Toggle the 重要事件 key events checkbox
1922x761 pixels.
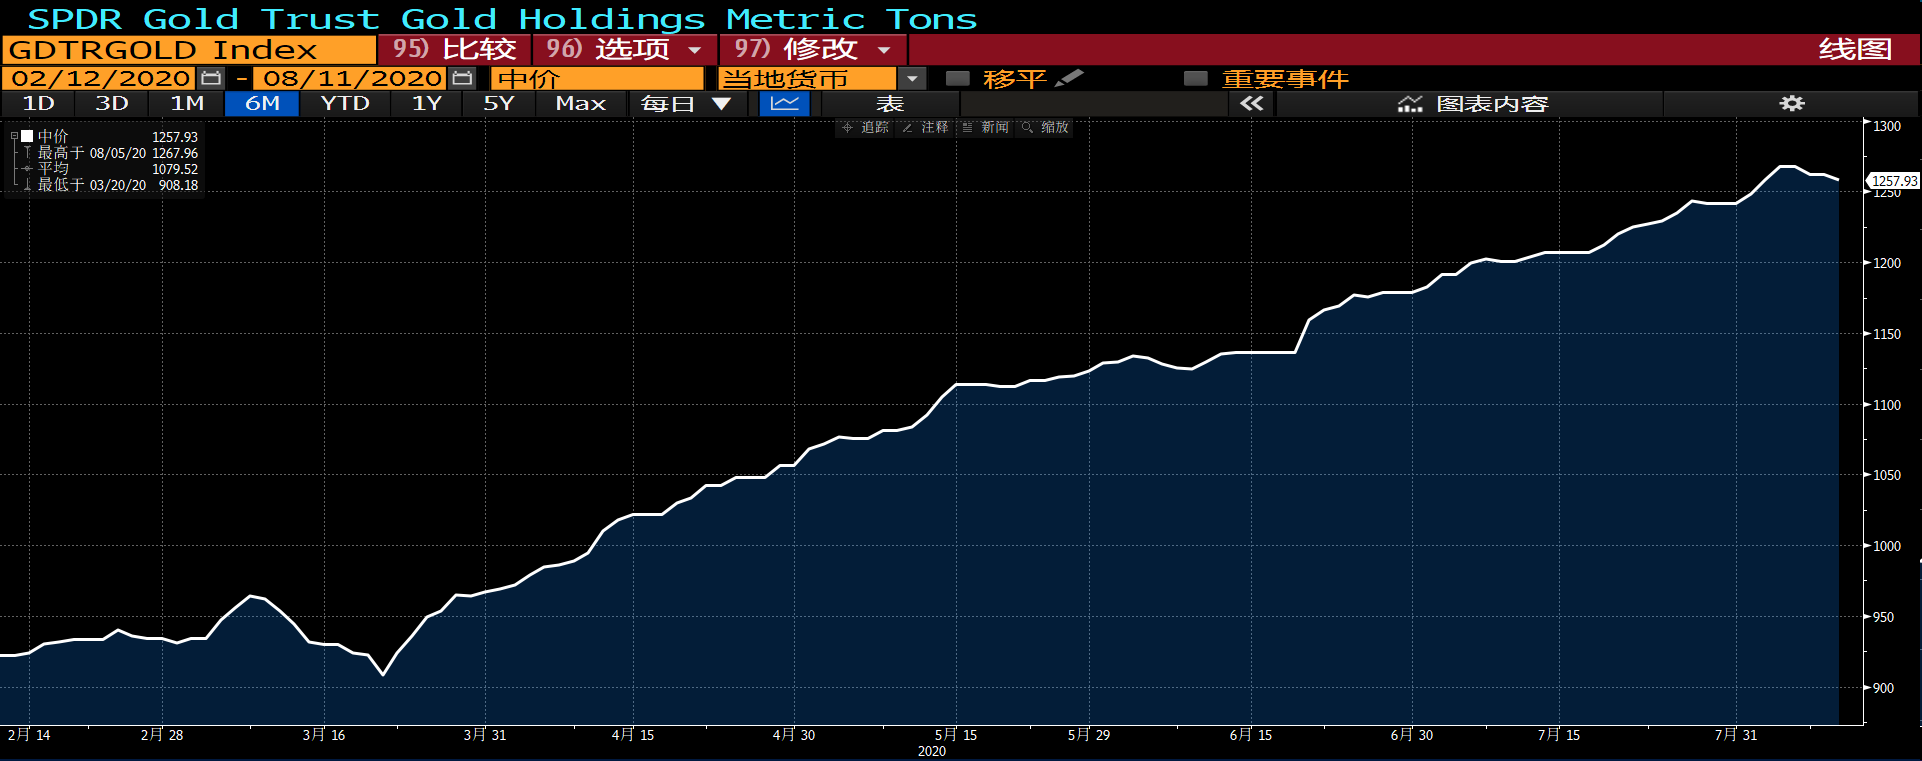click(x=1195, y=78)
